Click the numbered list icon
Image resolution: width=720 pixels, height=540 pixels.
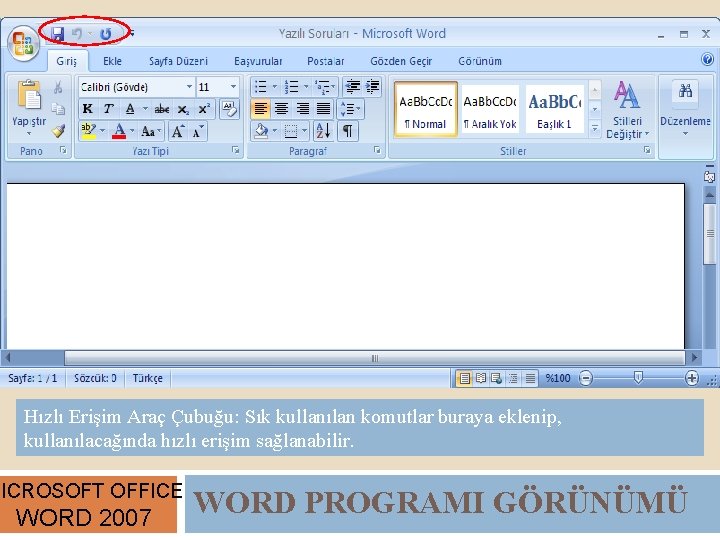[292, 86]
